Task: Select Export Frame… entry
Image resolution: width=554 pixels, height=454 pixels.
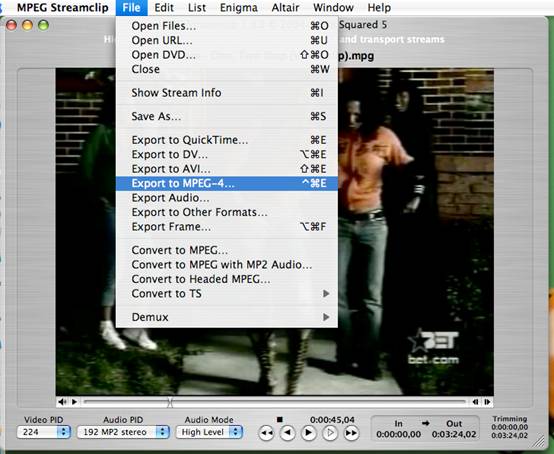Action: point(226,227)
